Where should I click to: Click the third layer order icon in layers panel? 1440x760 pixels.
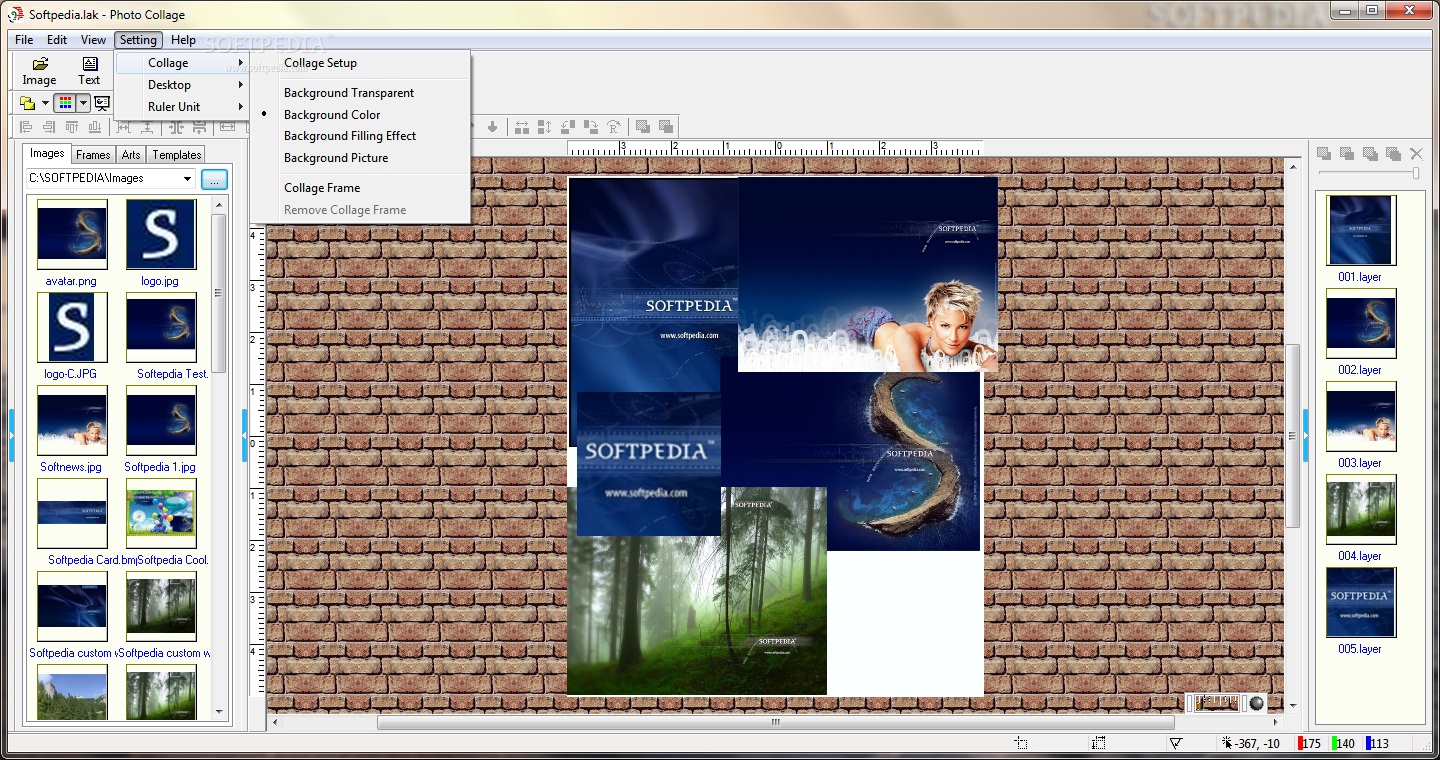1370,153
